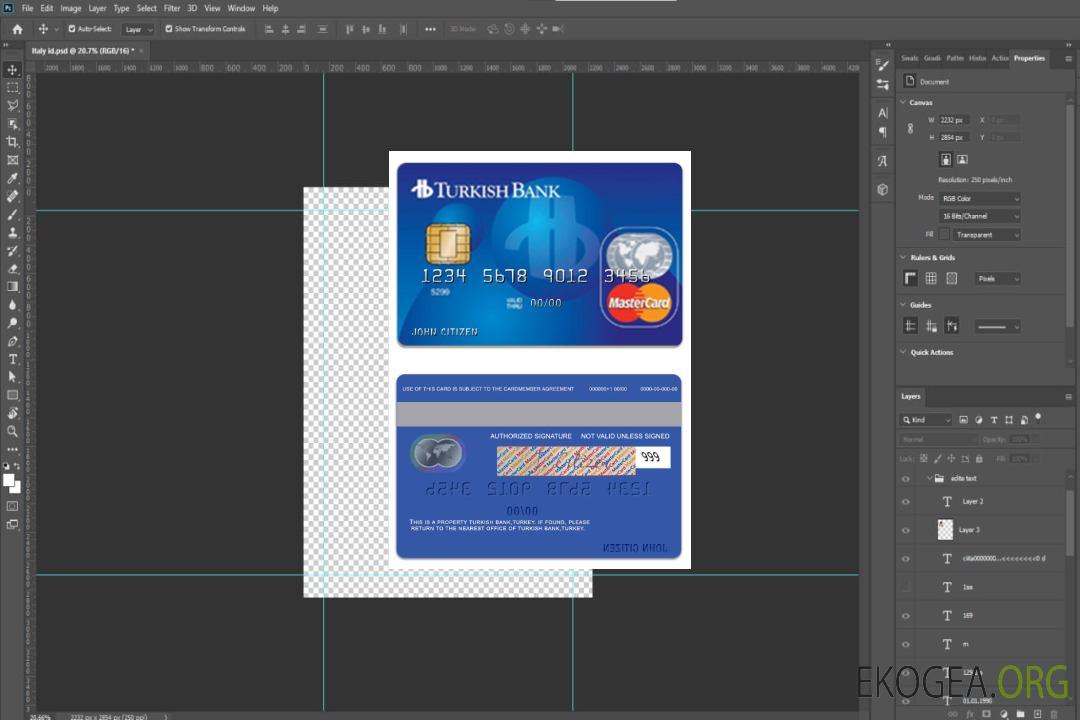Collapse the edite text layer group

[929, 478]
